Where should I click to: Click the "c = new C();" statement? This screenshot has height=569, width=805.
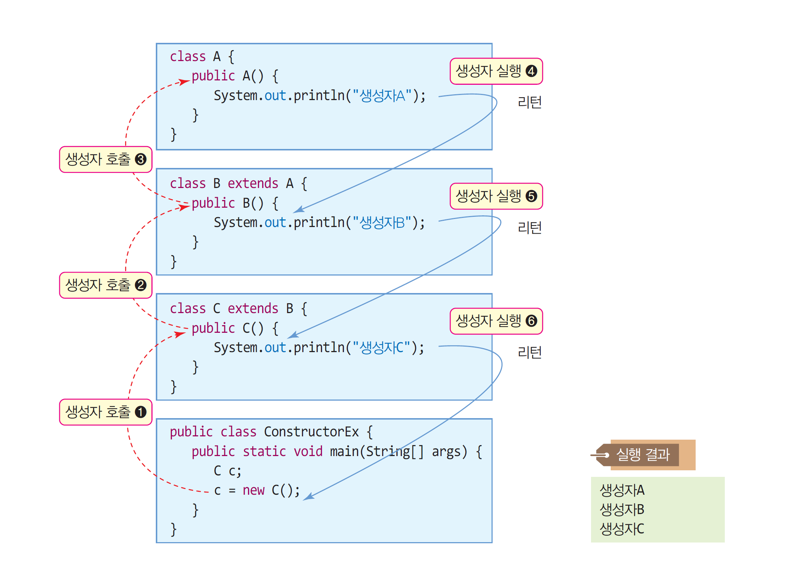pyautogui.click(x=257, y=490)
